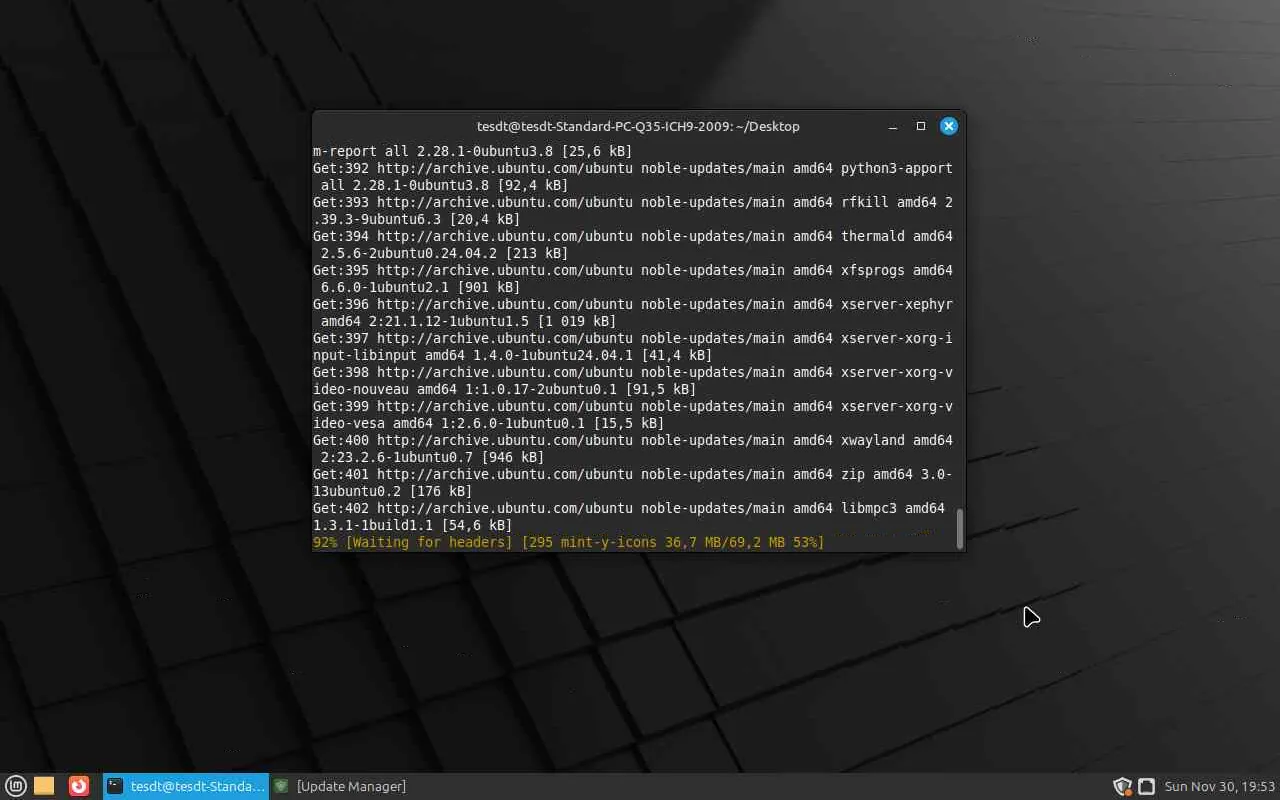Maximize the terminal window
This screenshot has width=1280, height=800.
[921, 126]
